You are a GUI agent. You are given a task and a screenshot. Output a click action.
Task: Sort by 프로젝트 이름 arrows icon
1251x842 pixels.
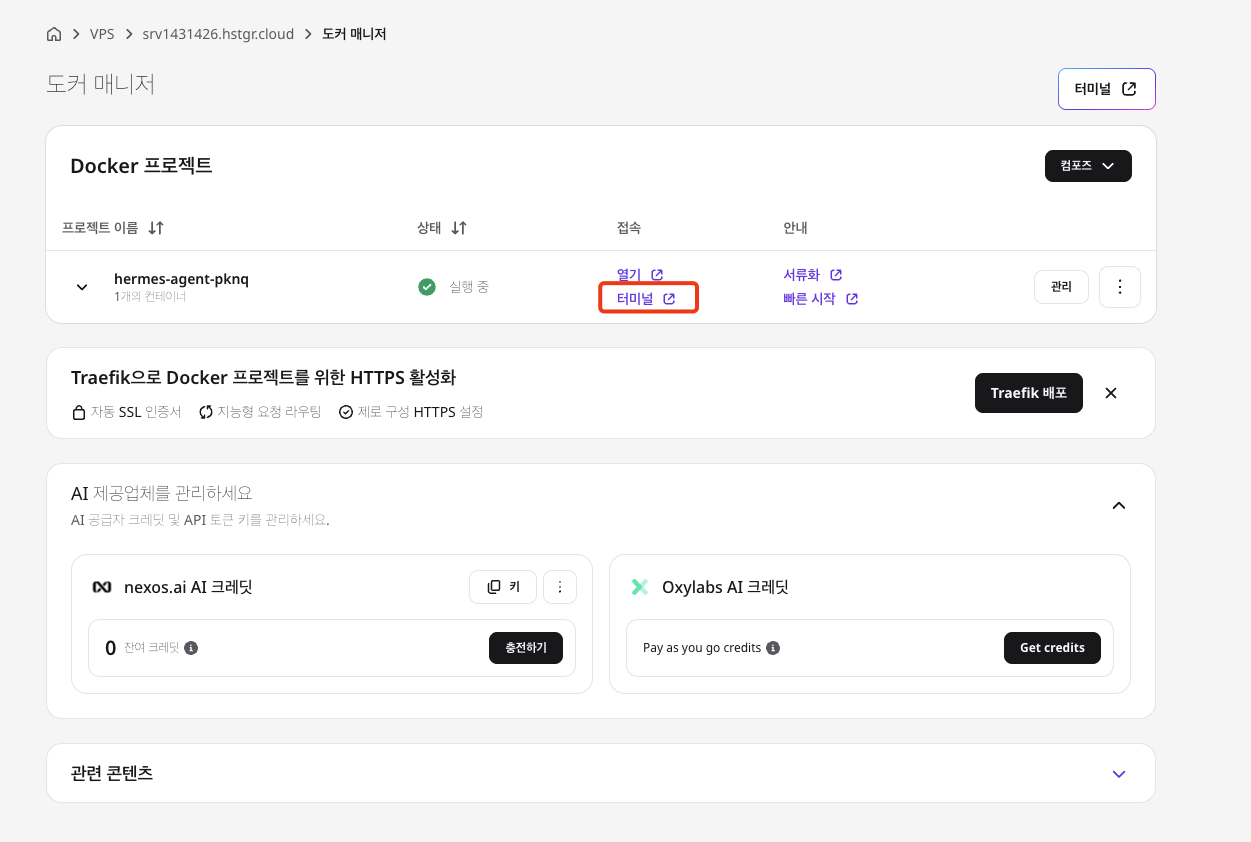tap(156, 228)
